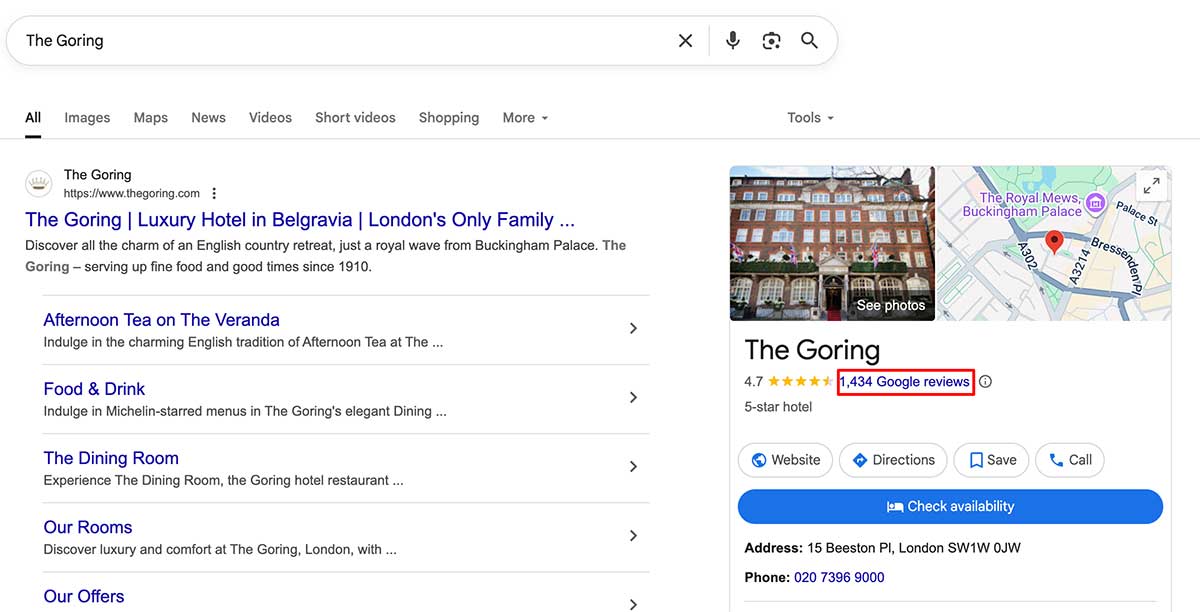Activate voice search with the microphone icon
This screenshot has height=612, width=1200.
click(732, 40)
